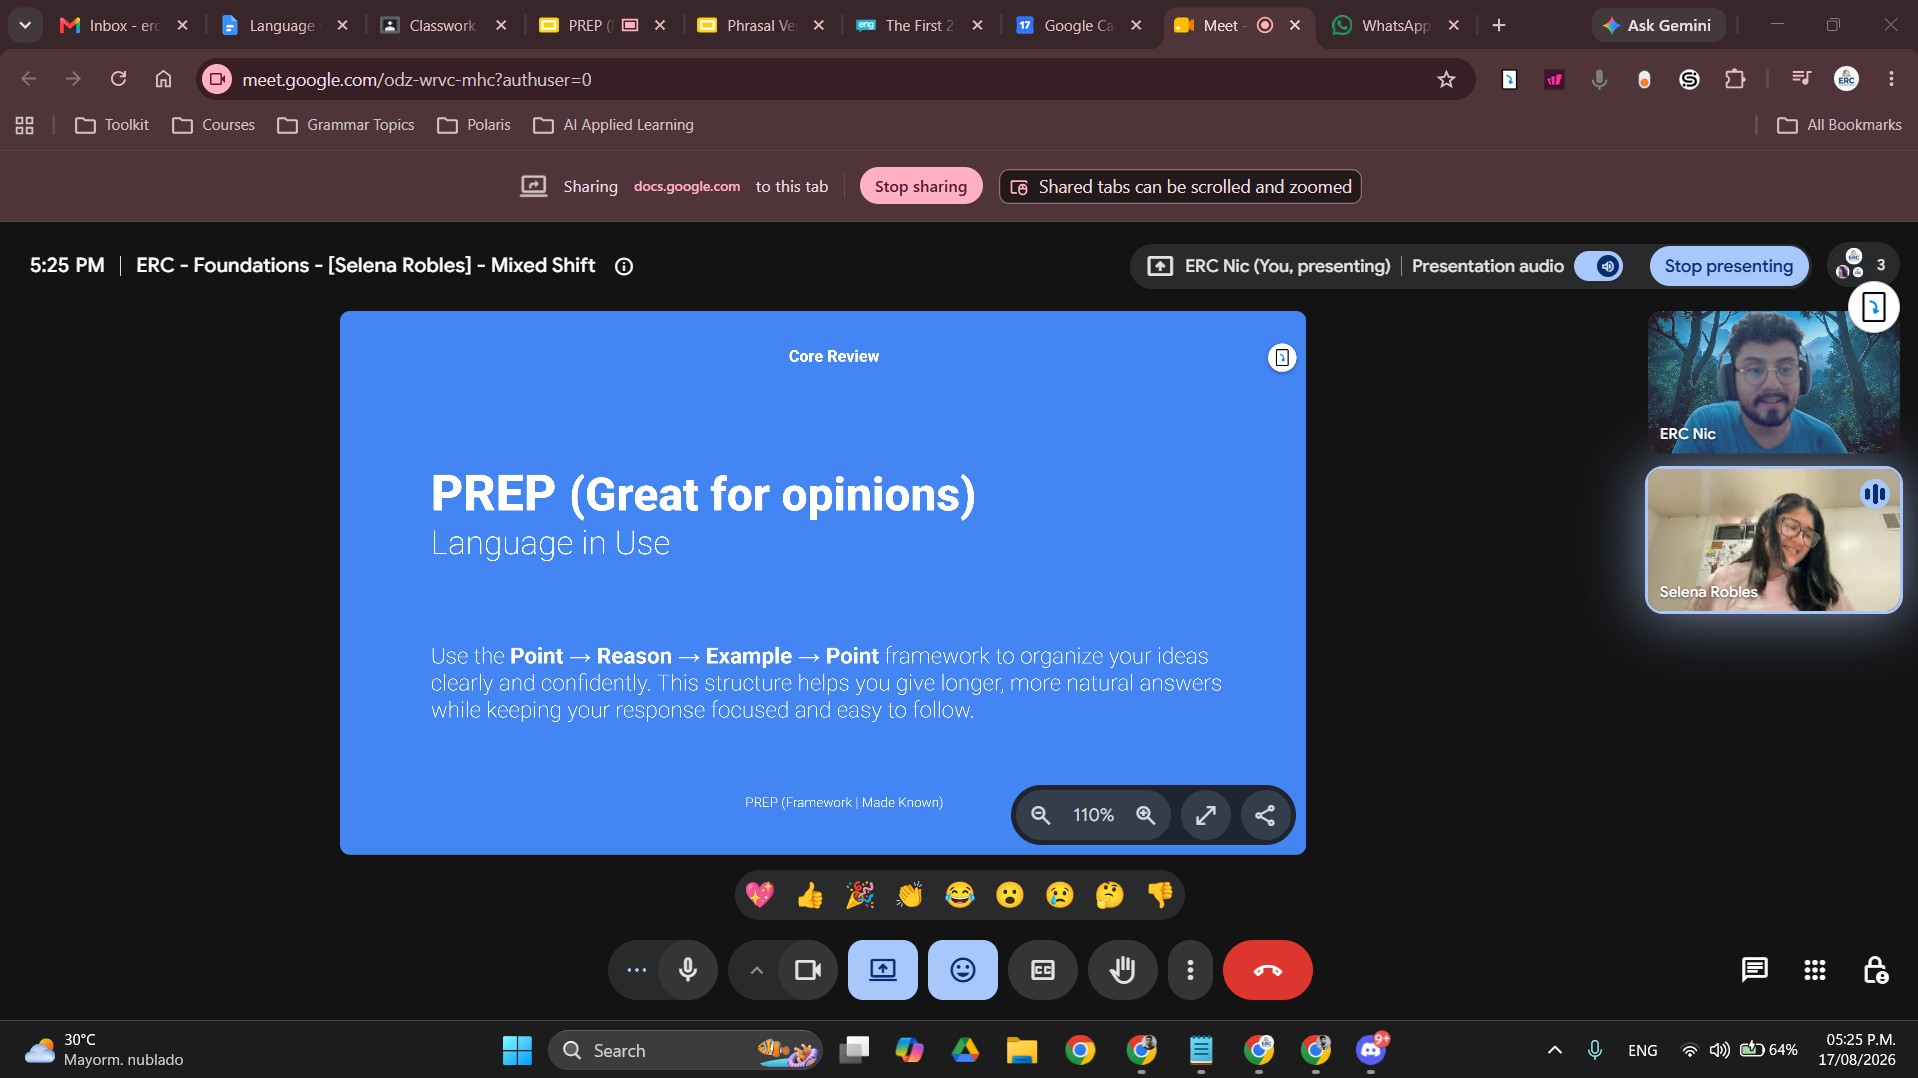Send the thinking face reaction
The width and height of the screenshot is (1918, 1078).
coord(1110,895)
